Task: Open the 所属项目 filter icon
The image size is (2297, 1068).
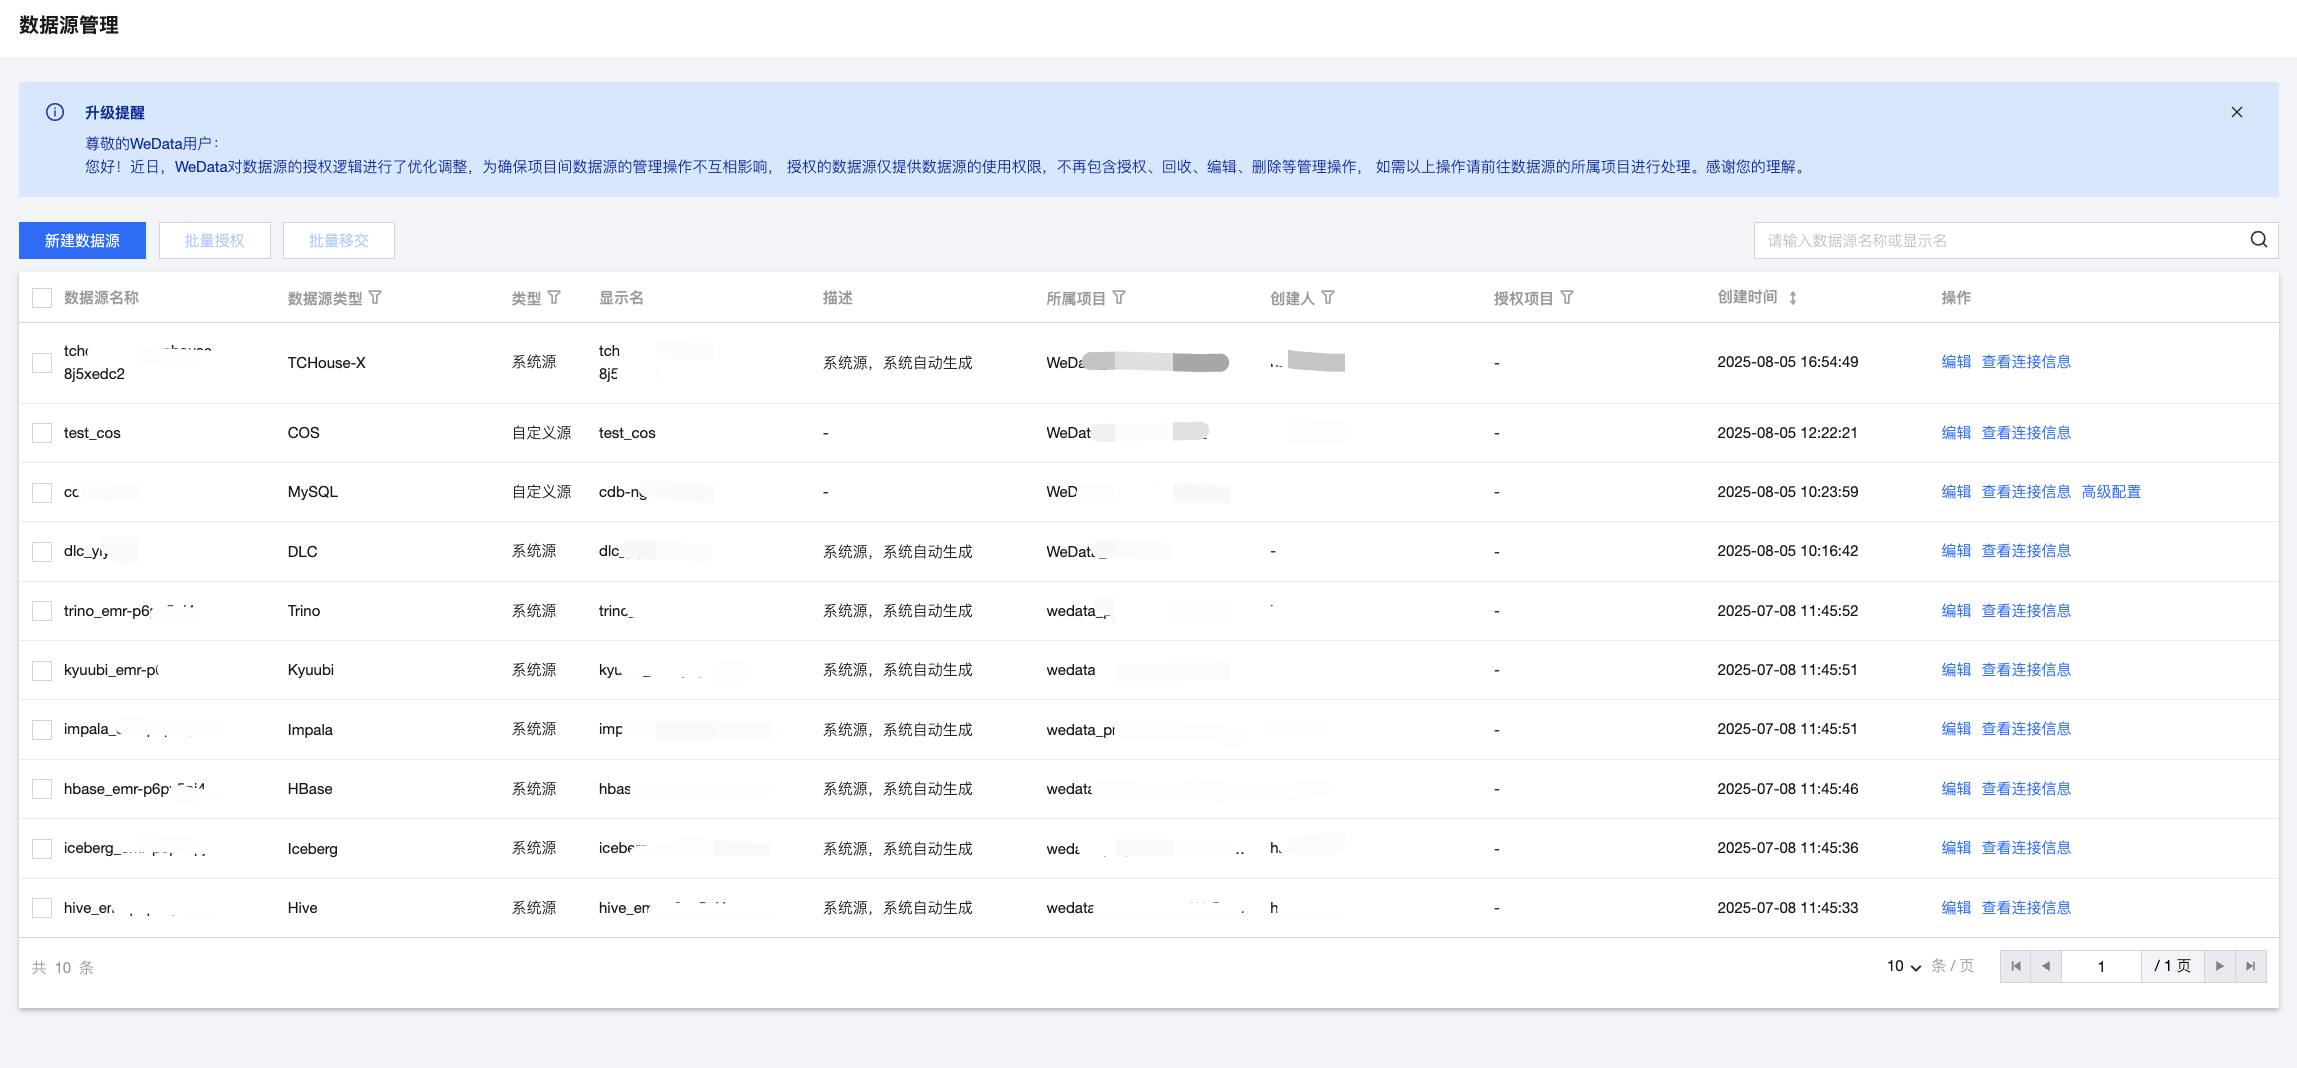Action: tap(1119, 298)
